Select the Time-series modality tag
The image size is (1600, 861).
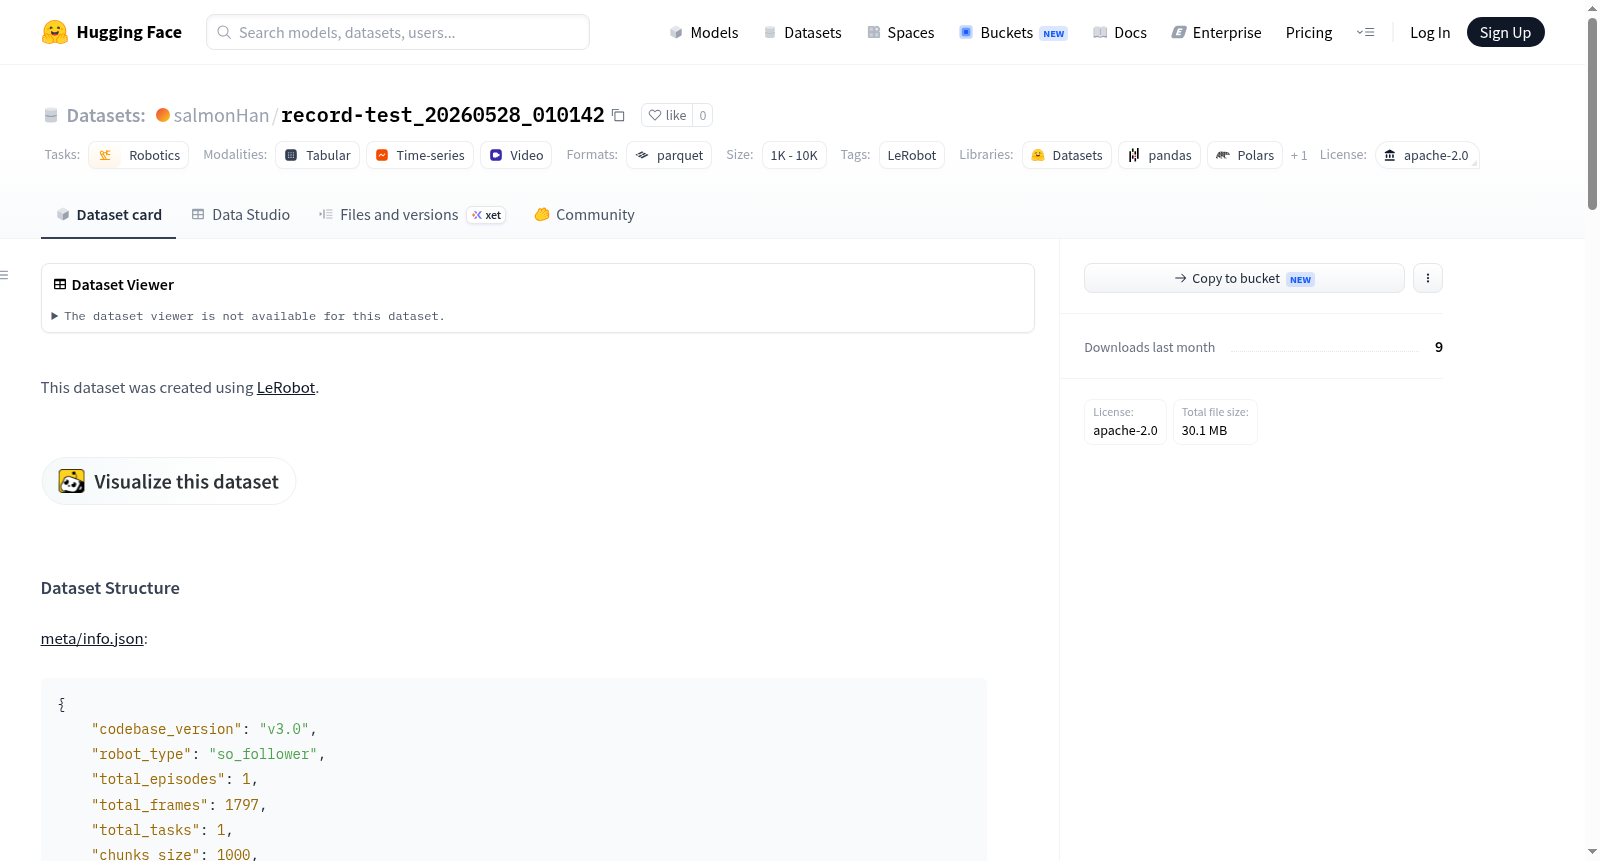[x=420, y=155]
